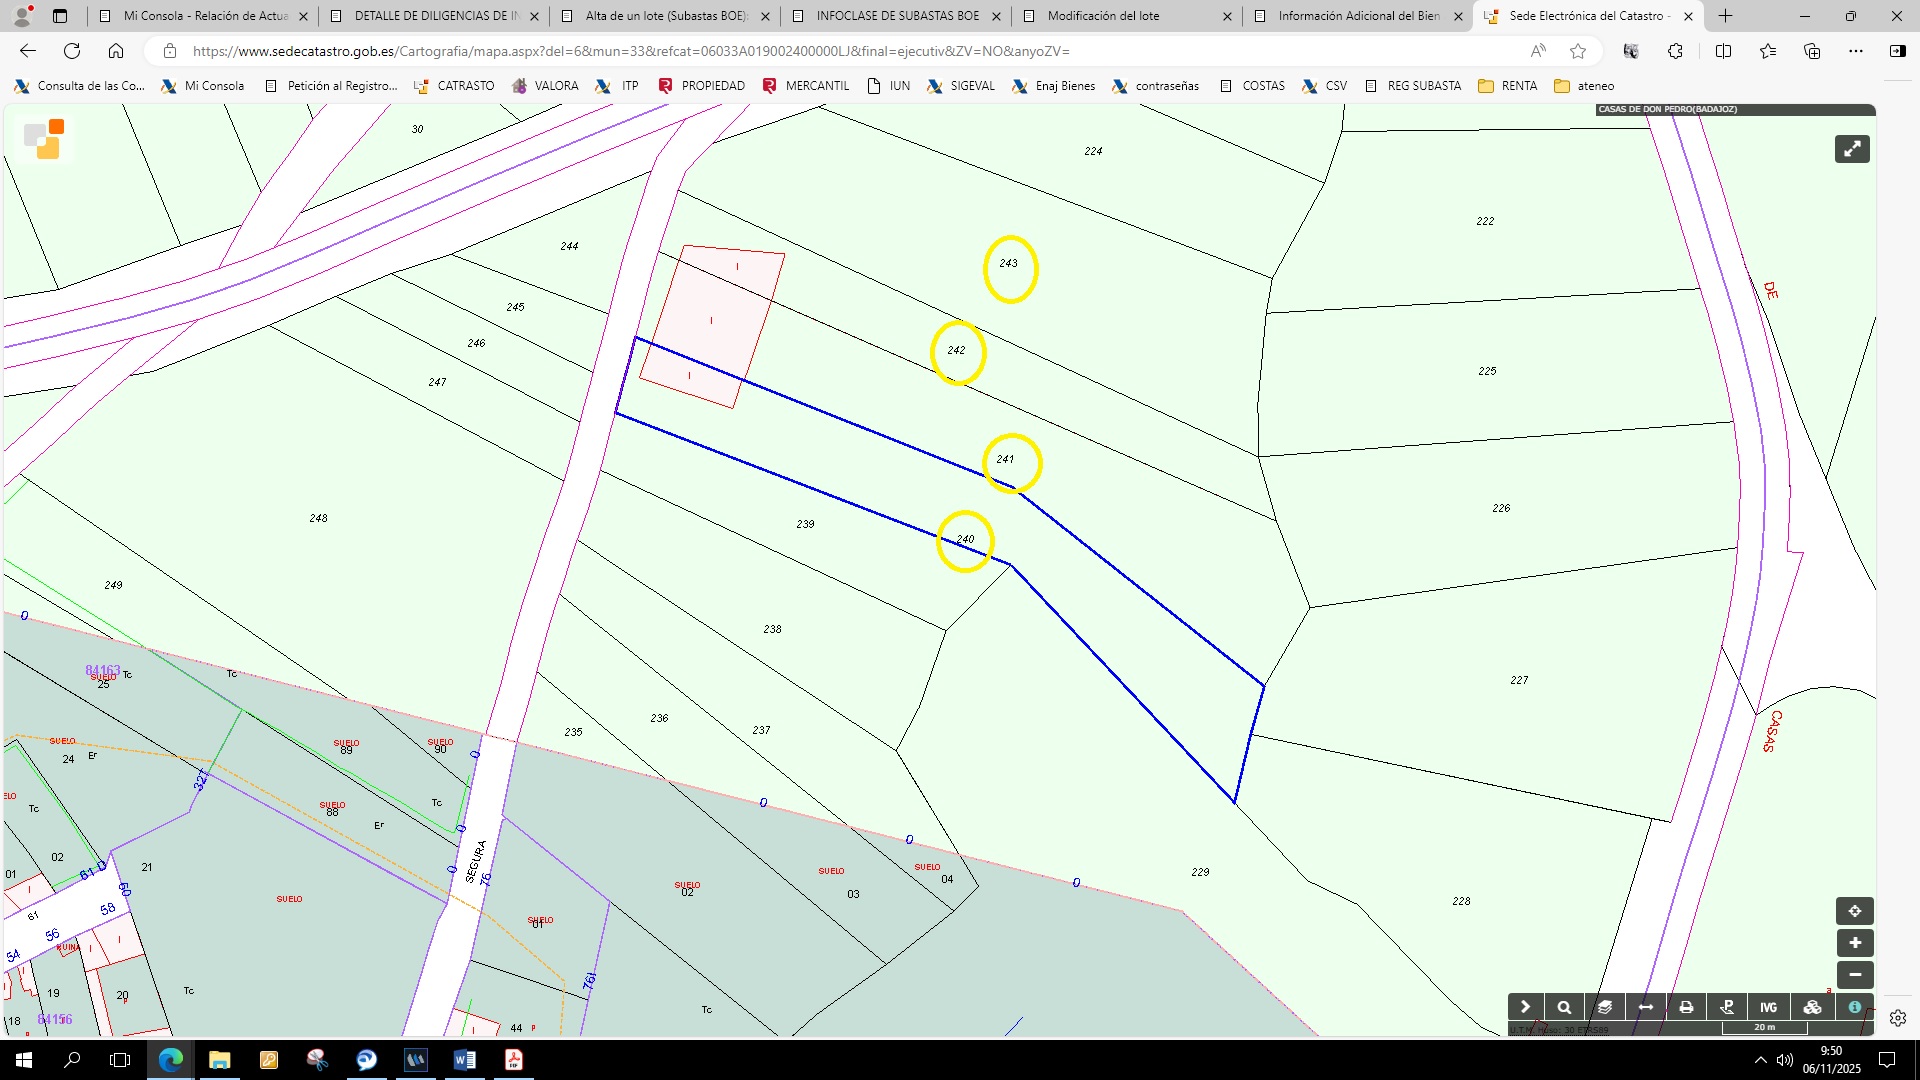
Task: Click the blue information tool icon
Action: point(1854,1007)
